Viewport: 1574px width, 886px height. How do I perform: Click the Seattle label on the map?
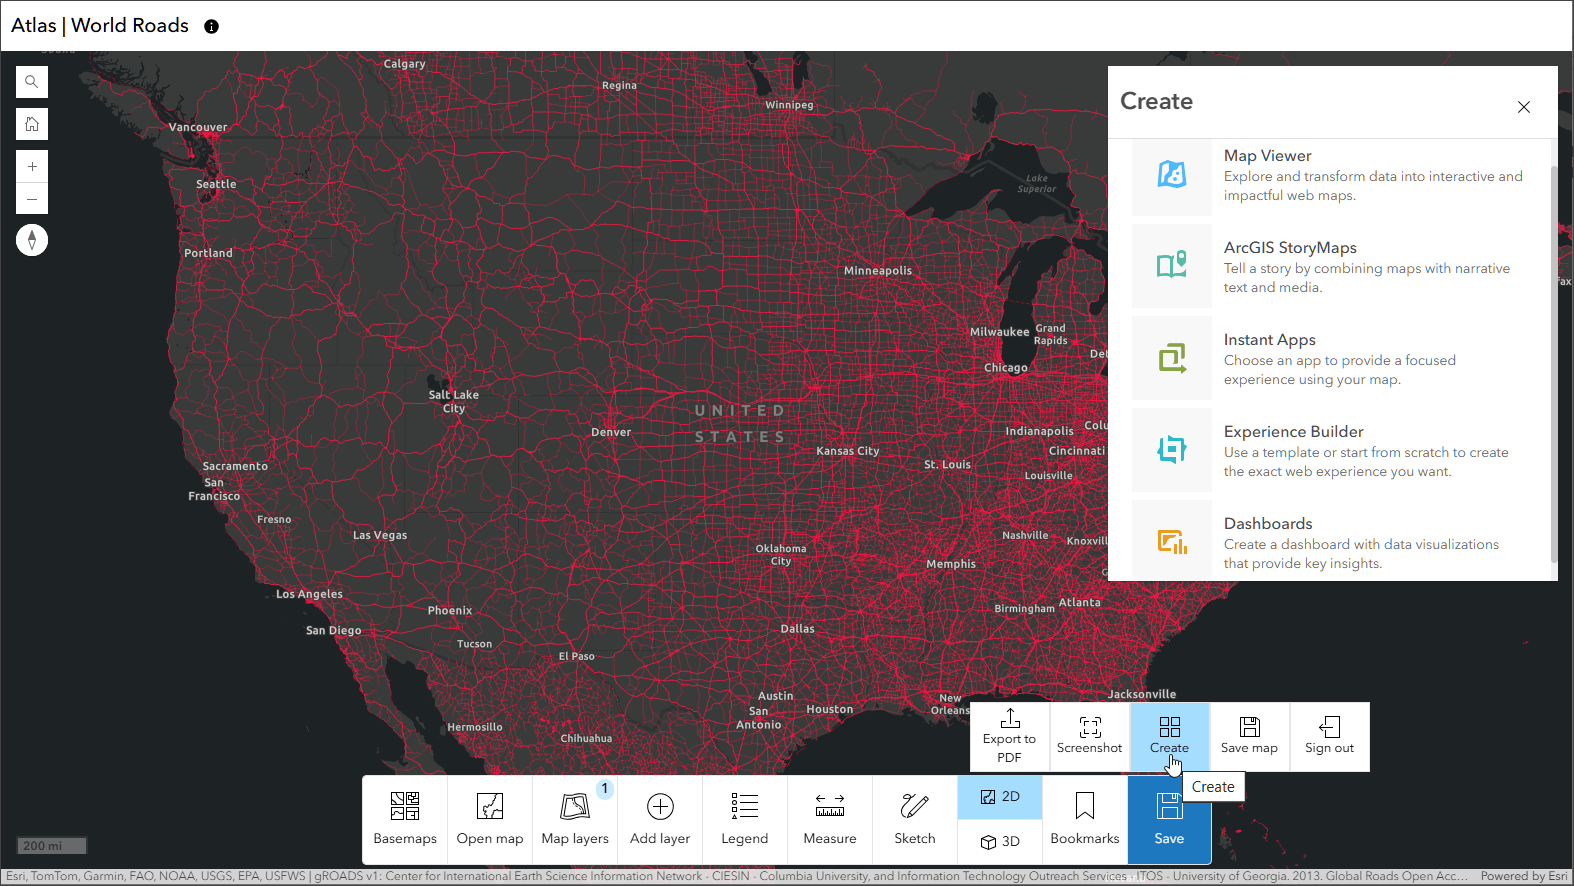point(216,185)
